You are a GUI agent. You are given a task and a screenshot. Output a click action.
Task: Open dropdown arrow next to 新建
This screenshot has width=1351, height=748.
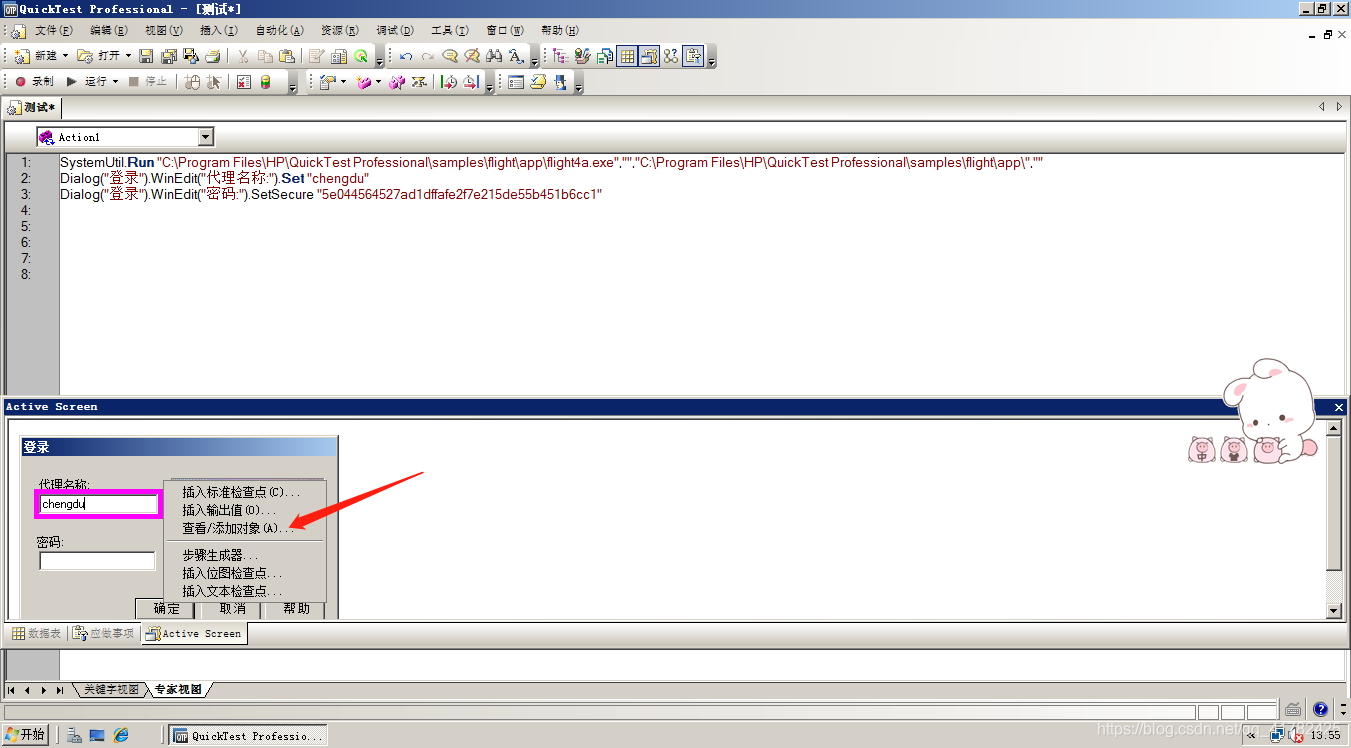point(66,56)
